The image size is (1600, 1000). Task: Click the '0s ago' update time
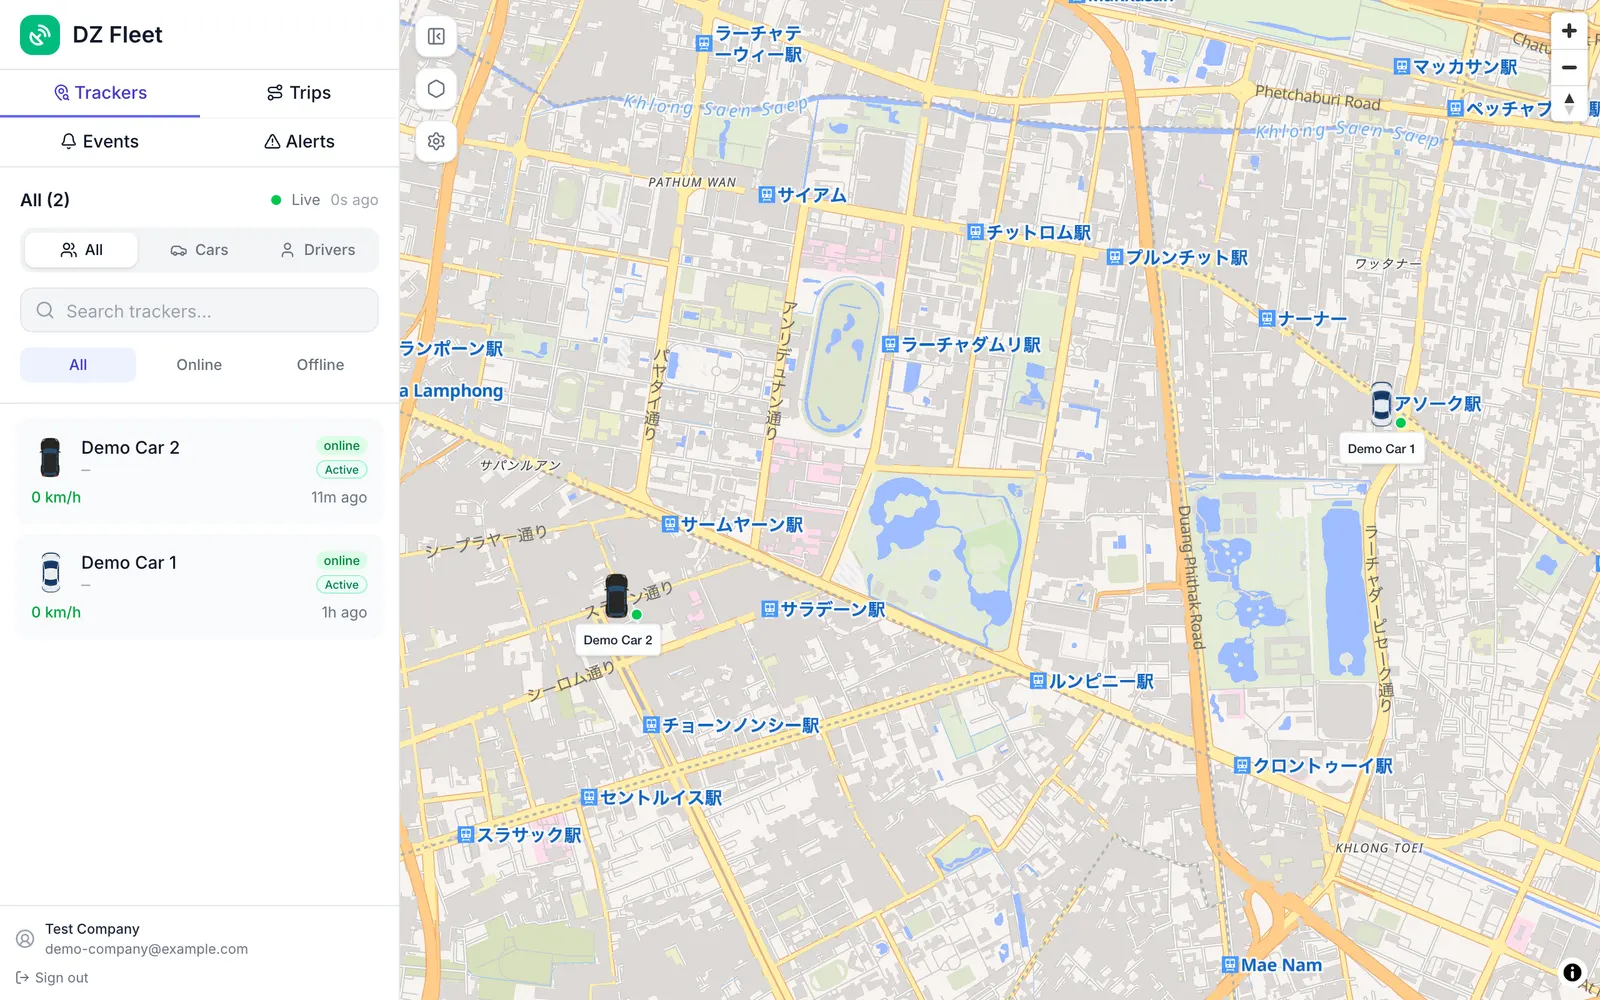pos(354,200)
